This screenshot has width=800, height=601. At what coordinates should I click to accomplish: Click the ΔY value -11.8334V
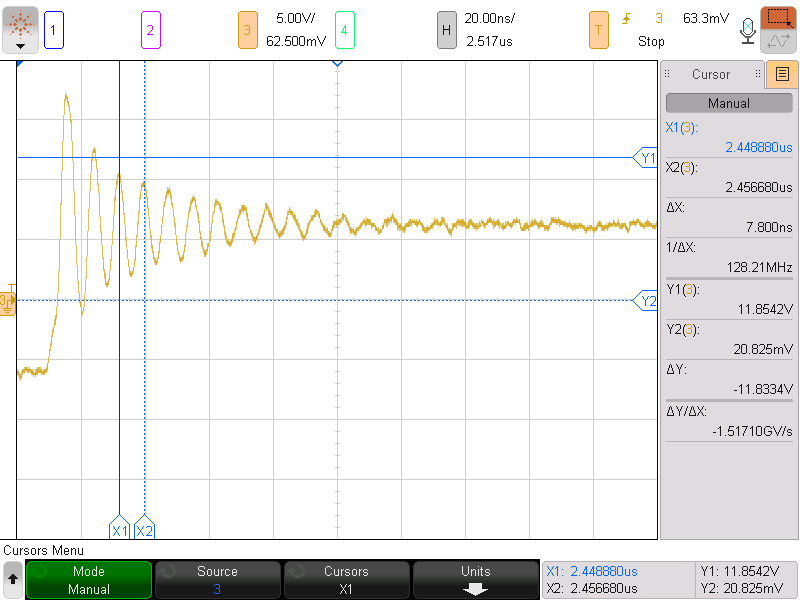(x=763, y=389)
